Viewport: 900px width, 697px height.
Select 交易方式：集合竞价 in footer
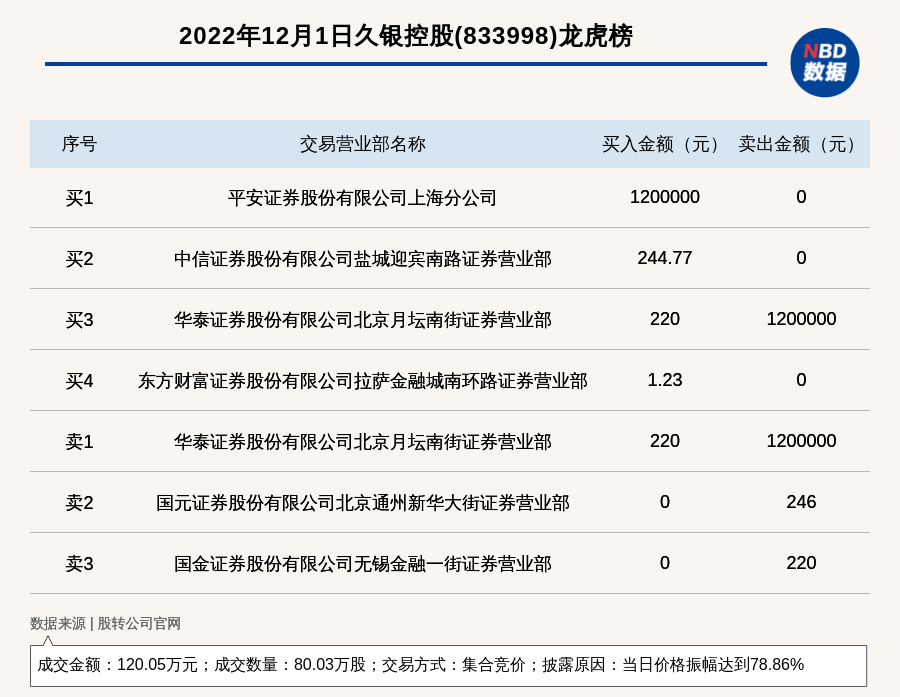pyautogui.click(x=453, y=665)
